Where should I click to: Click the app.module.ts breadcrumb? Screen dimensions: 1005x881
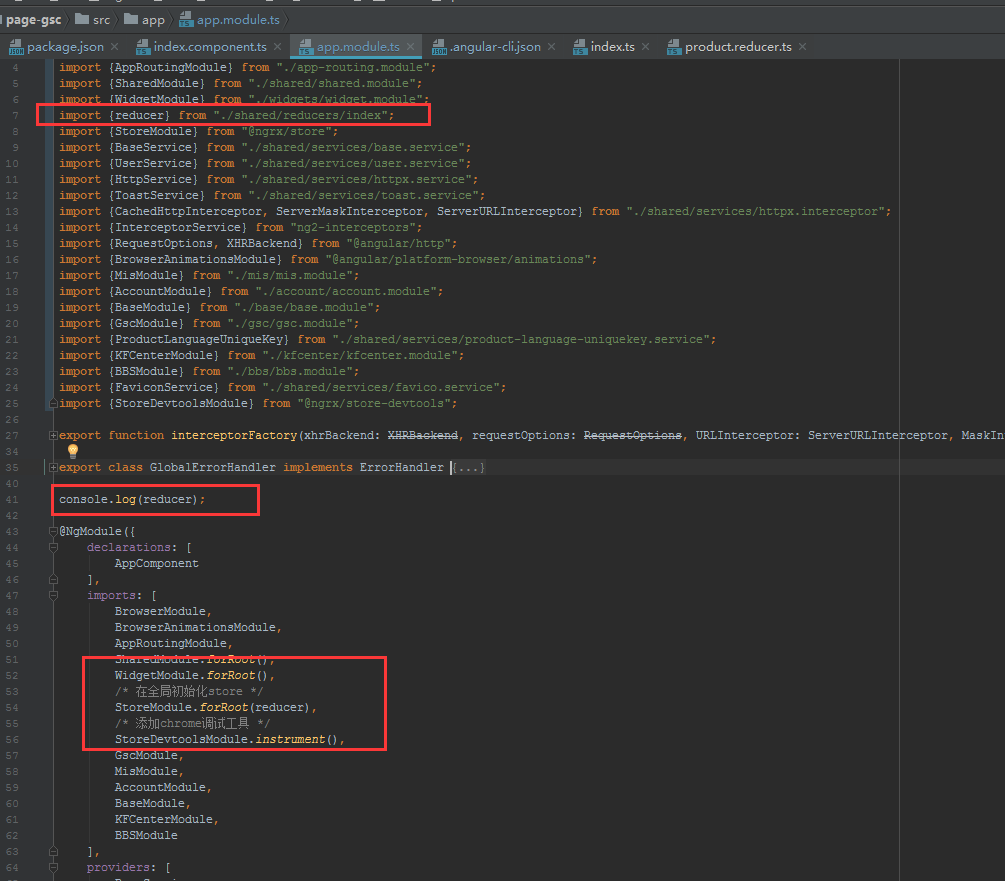(238, 20)
